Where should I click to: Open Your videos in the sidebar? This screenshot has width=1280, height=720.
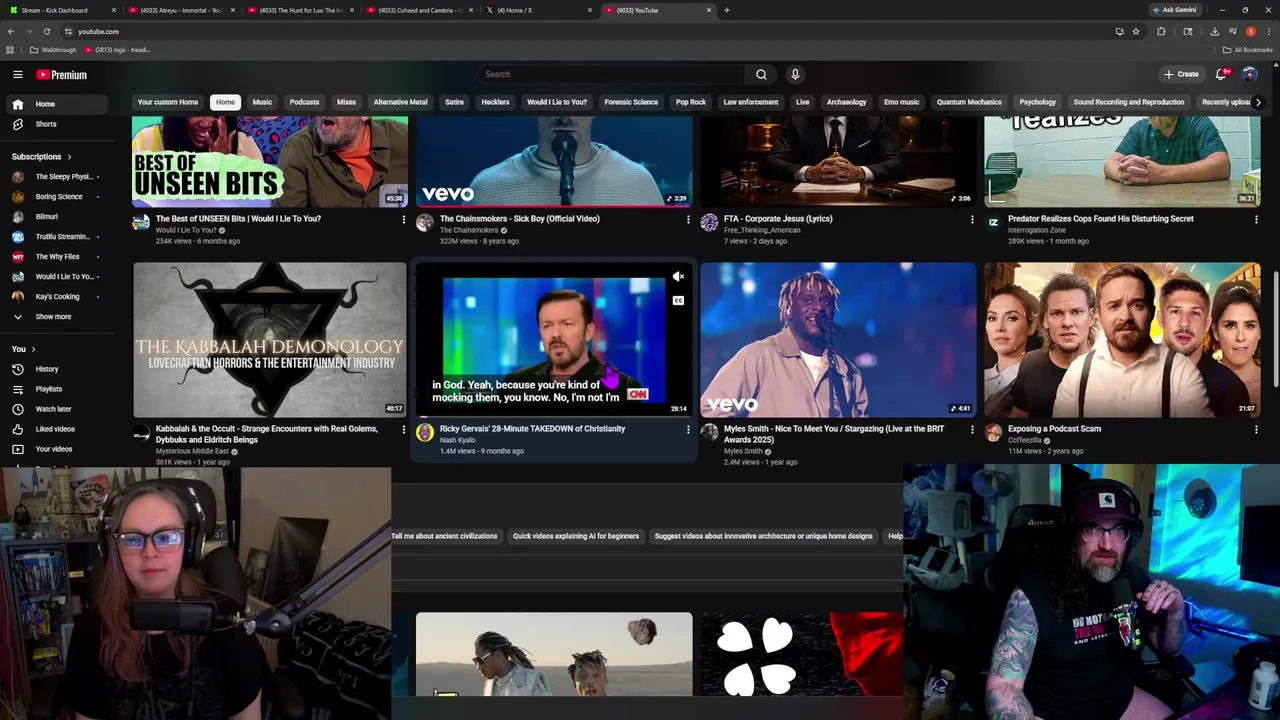tap(54, 449)
